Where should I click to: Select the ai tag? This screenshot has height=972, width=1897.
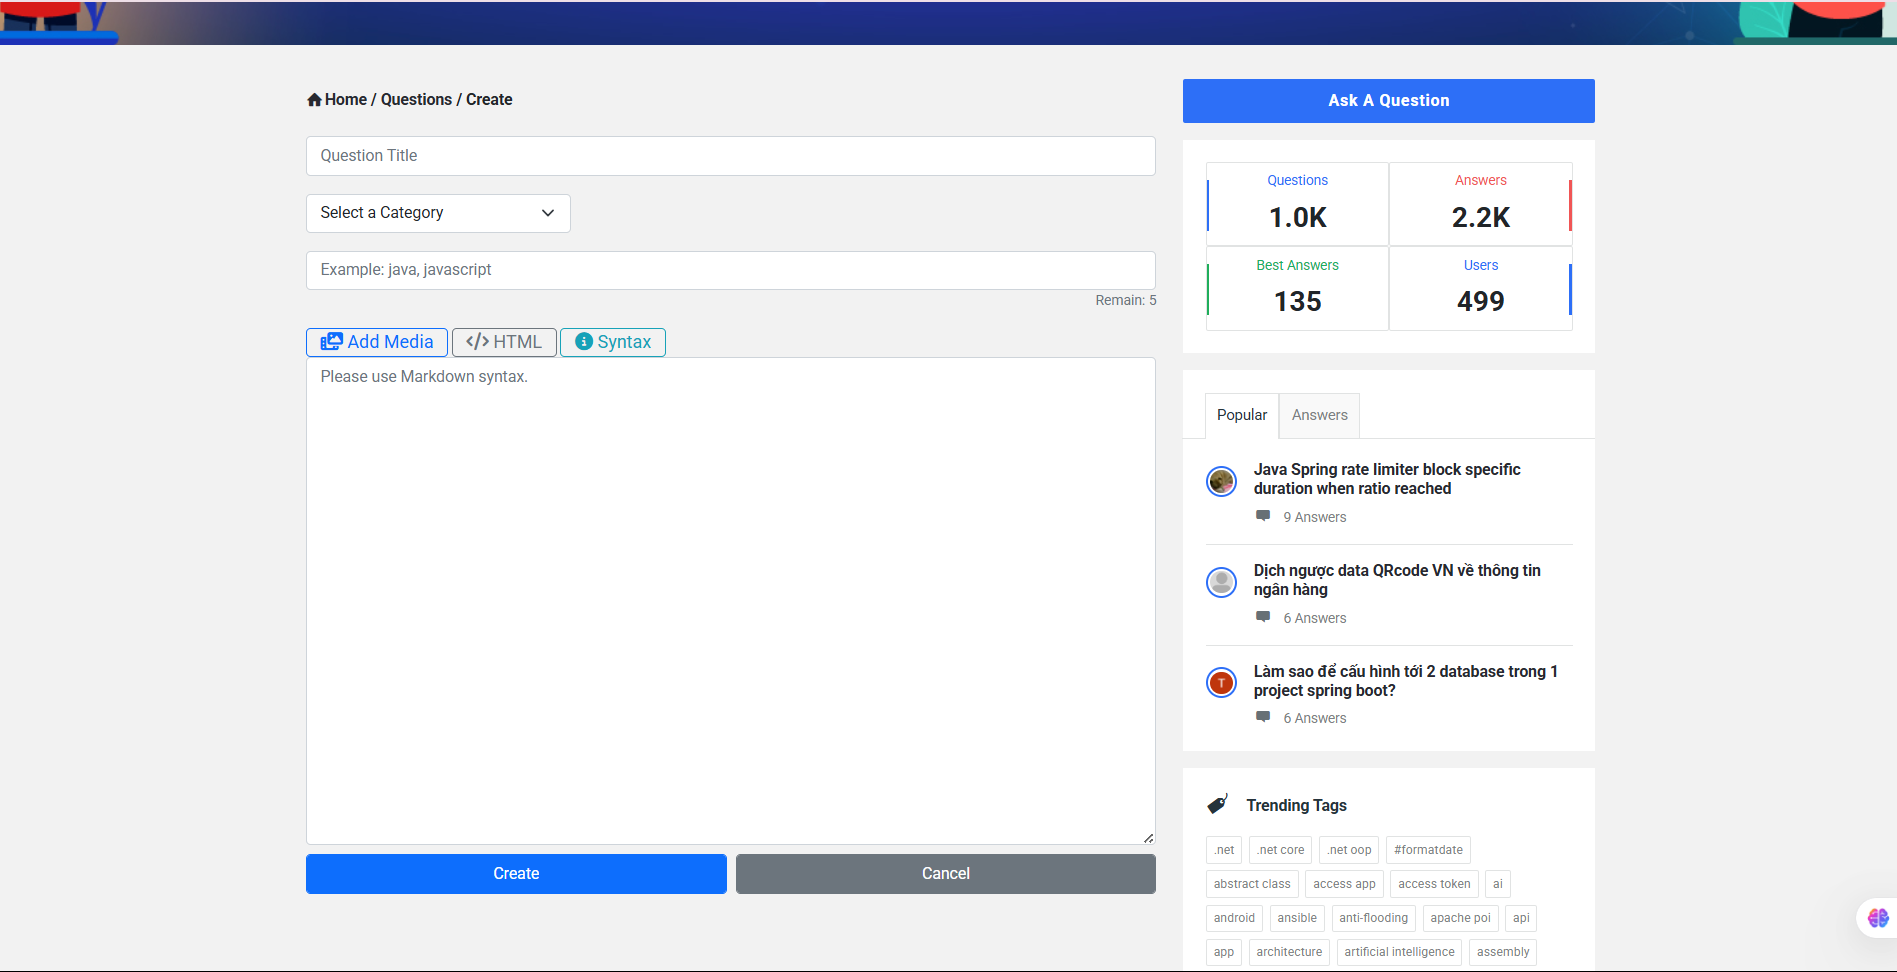[1497, 884]
